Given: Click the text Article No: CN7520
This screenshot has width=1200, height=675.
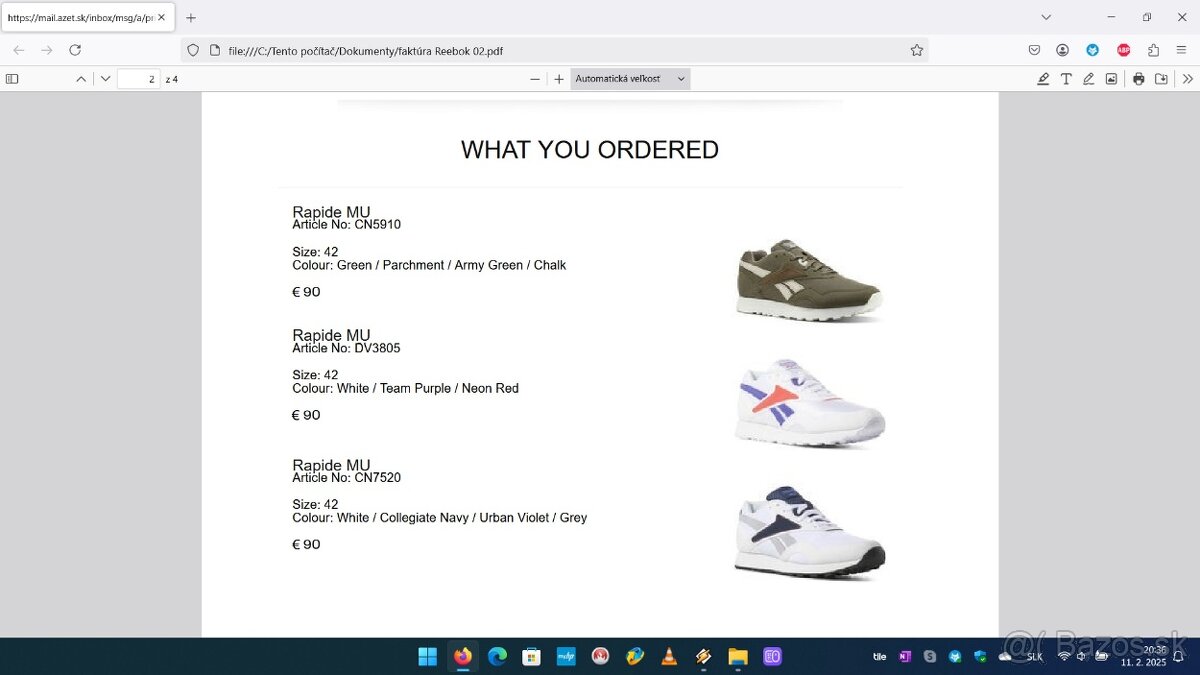Looking at the screenshot, I should [x=346, y=478].
